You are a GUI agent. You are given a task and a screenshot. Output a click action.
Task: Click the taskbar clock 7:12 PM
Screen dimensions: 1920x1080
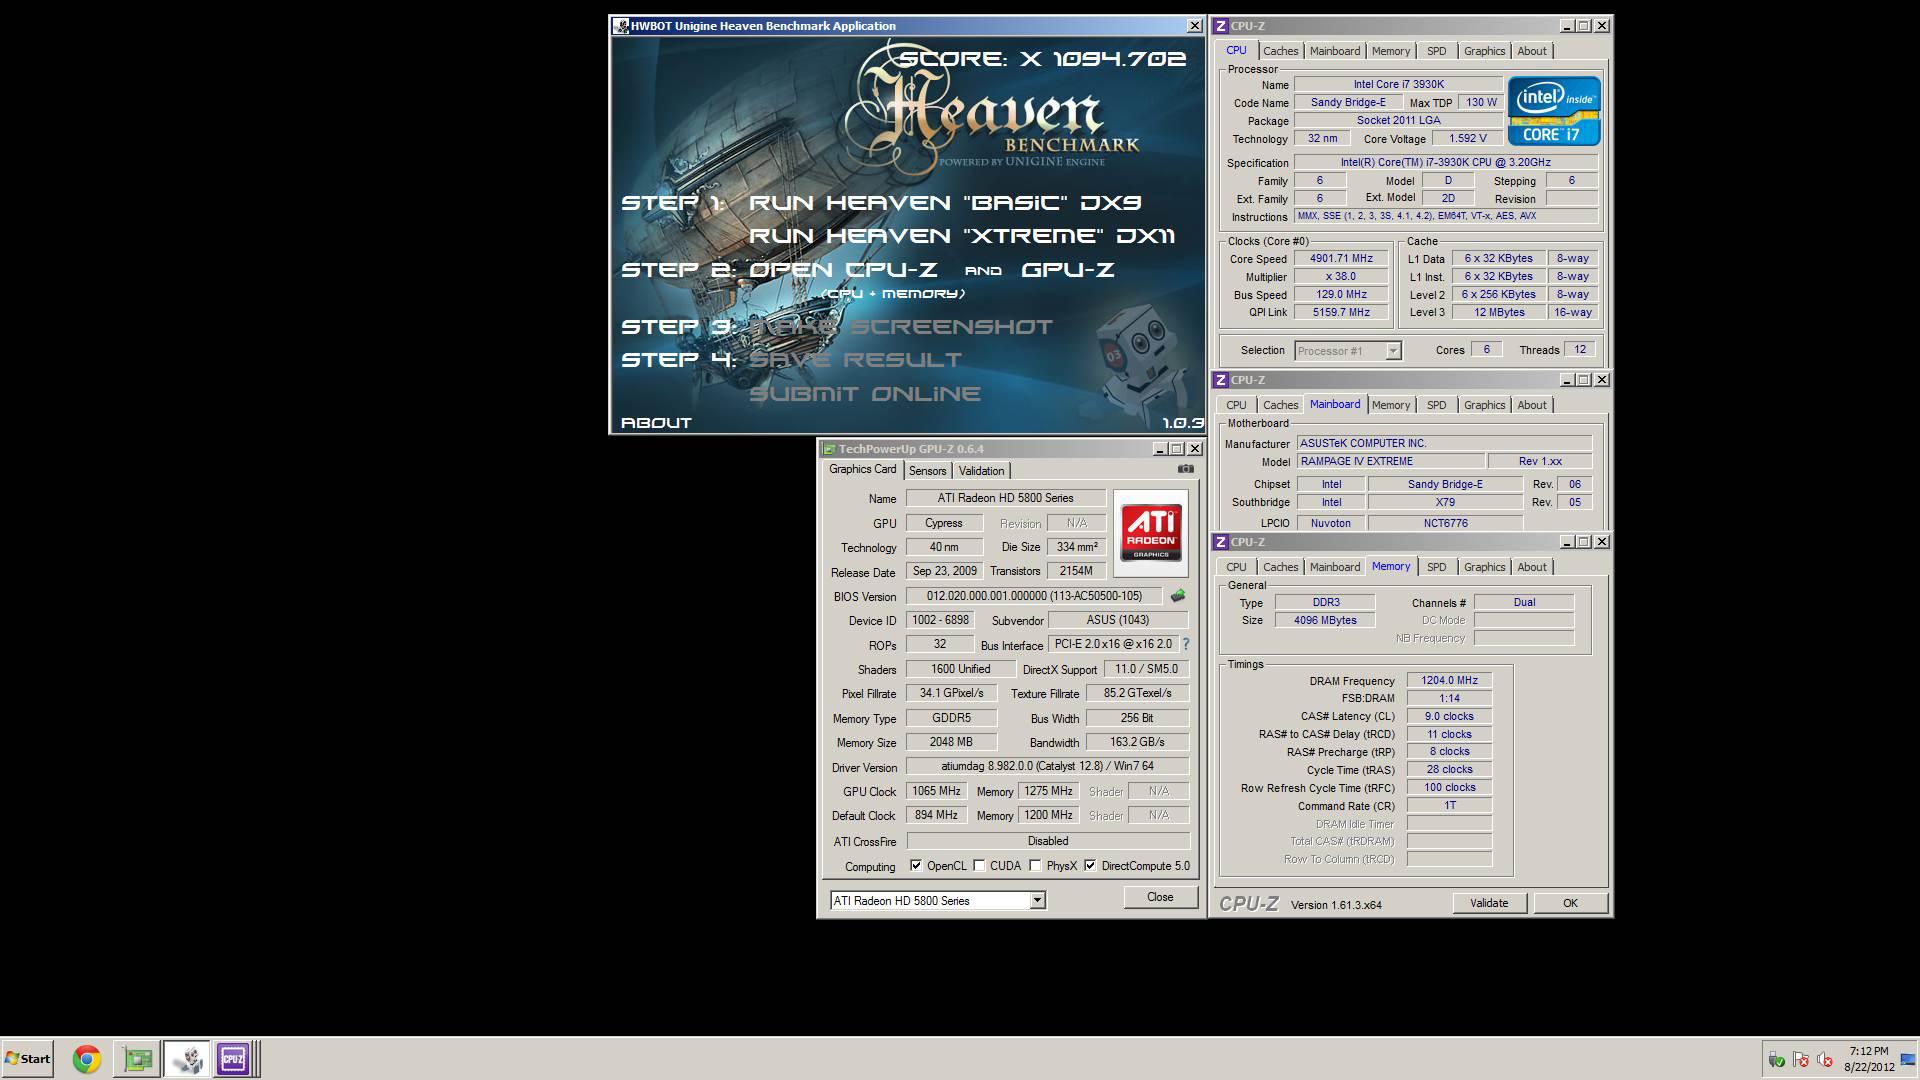[x=1869, y=1052]
